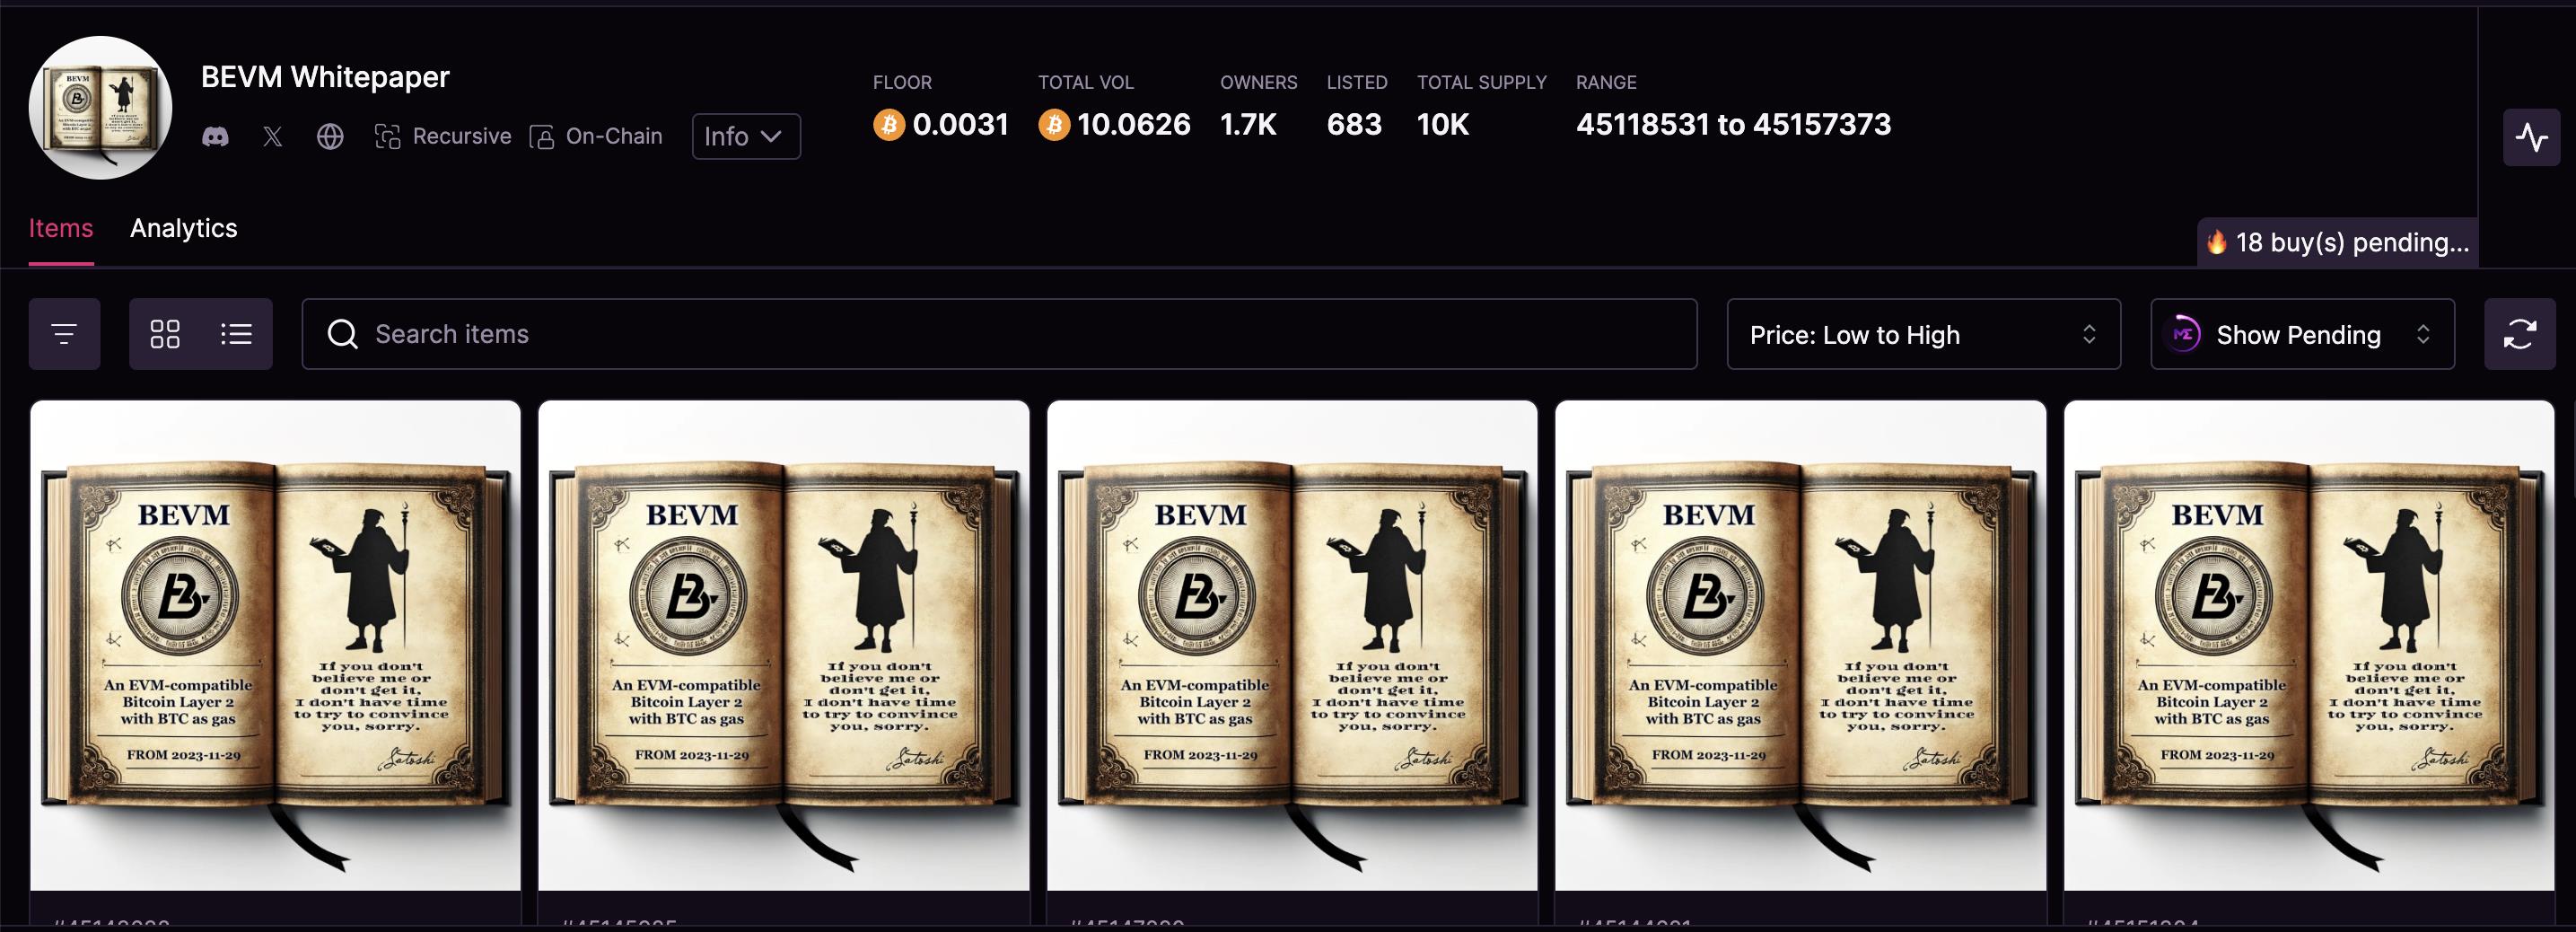This screenshot has width=2576, height=932.
Task: Click the range 45118531 to 45157373
Action: pos(1733,124)
